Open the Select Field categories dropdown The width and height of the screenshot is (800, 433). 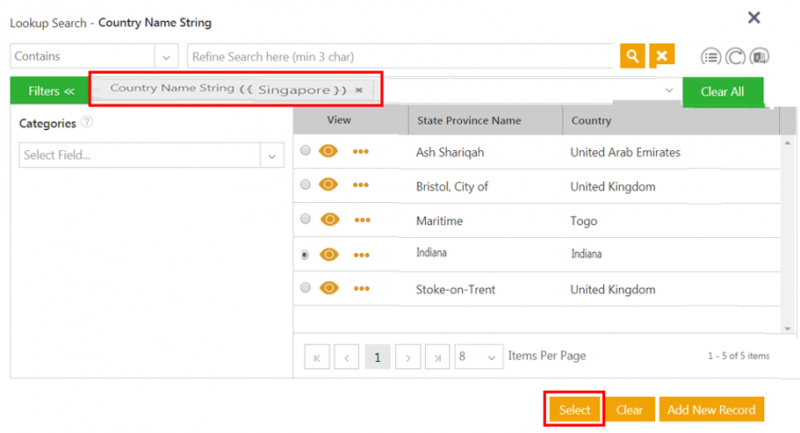click(271, 155)
